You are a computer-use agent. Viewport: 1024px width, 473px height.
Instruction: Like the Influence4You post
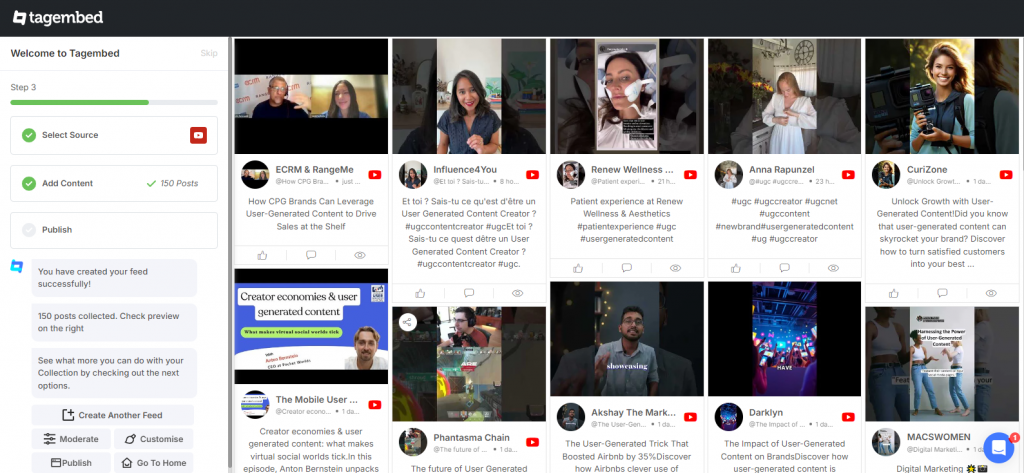[420, 293]
